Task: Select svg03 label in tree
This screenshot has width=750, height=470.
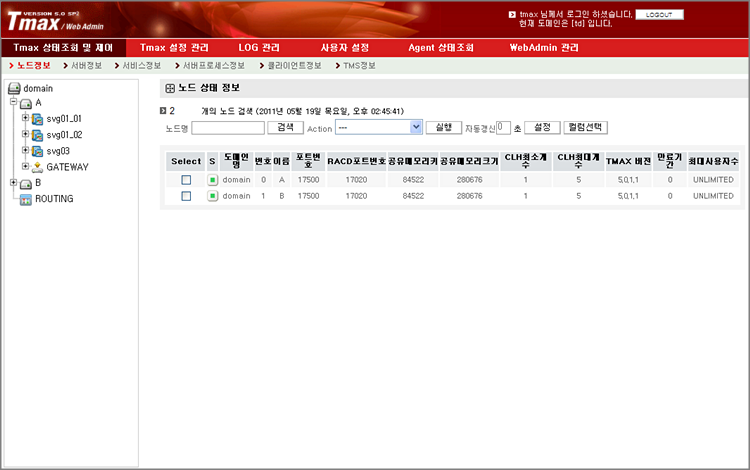Action: [x=58, y=151]
